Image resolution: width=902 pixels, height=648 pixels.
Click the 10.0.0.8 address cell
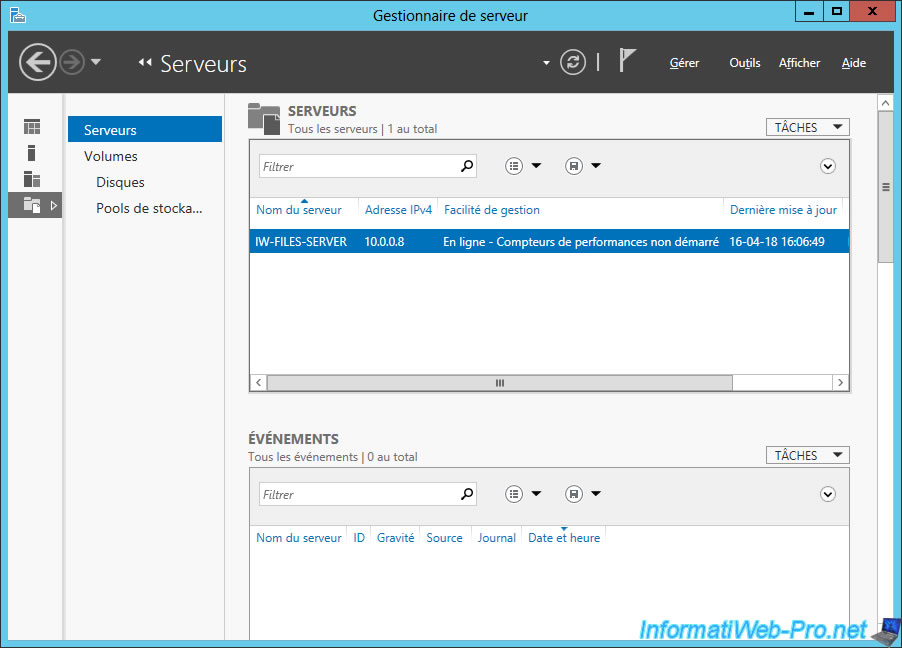384,242
